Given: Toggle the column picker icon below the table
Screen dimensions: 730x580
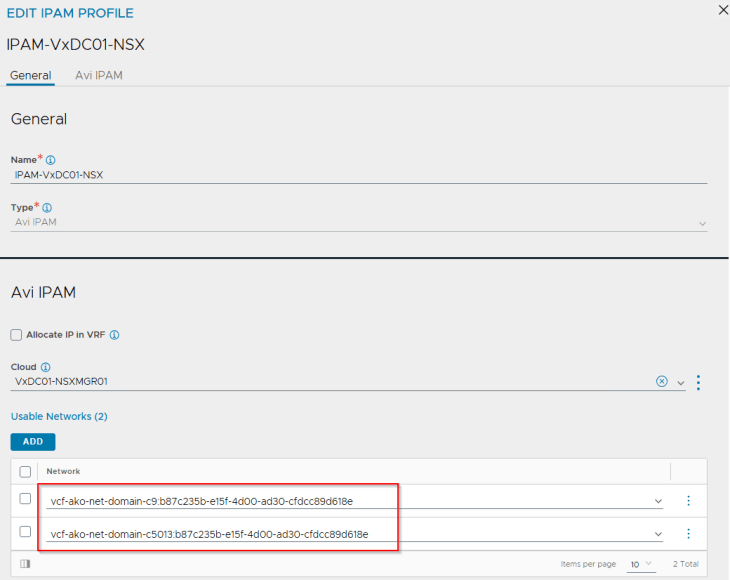Looking at the screenshot, I should point(25,564).
